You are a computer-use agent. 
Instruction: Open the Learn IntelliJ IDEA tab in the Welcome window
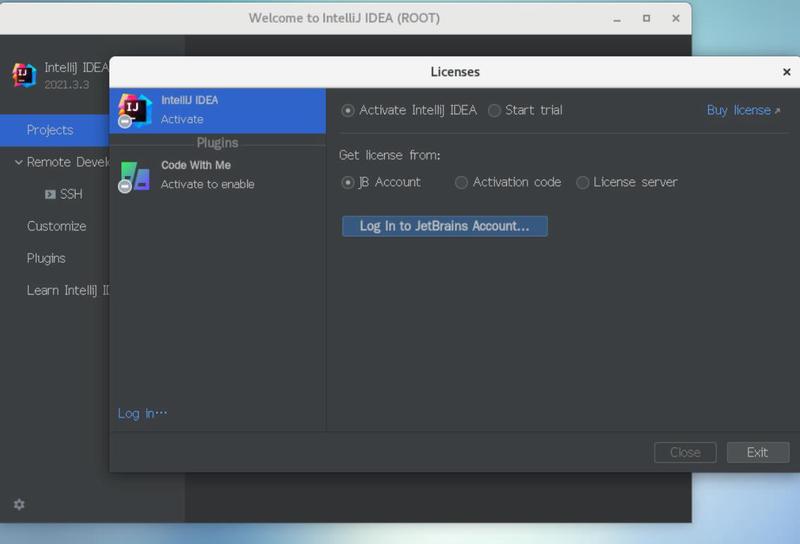[68, 290]
